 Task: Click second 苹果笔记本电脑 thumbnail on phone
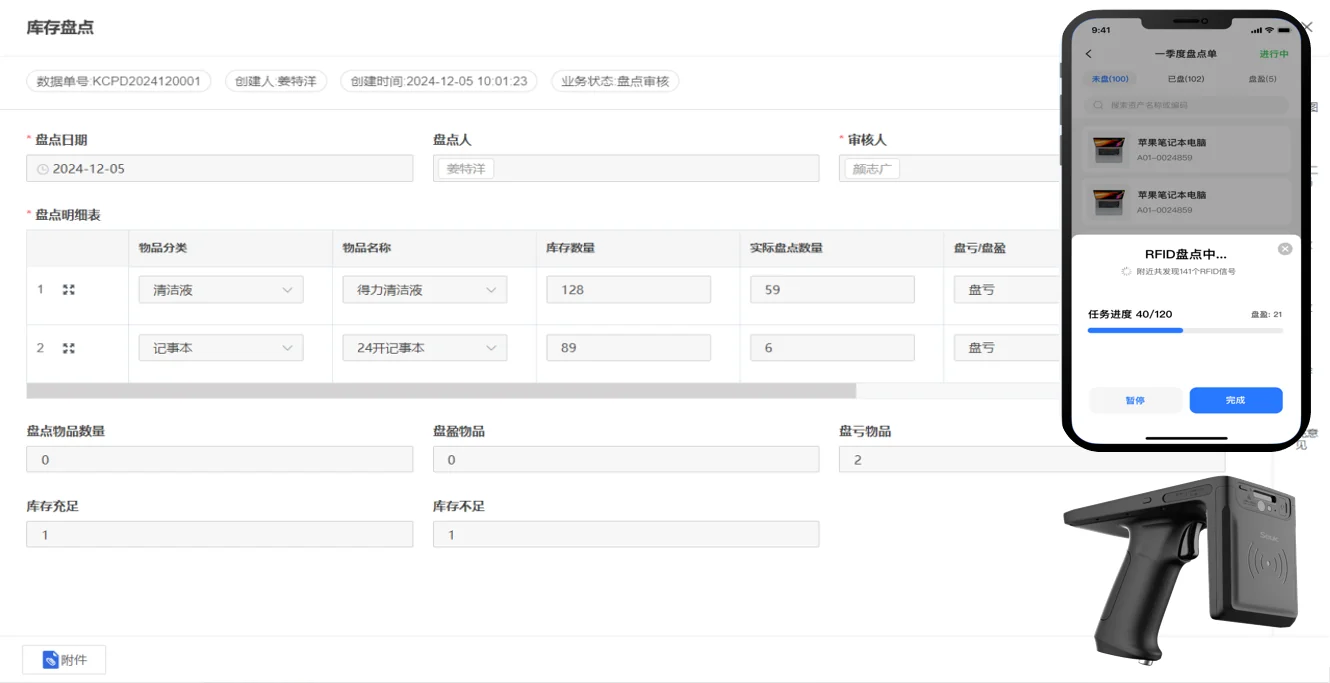pos(1109,203)
